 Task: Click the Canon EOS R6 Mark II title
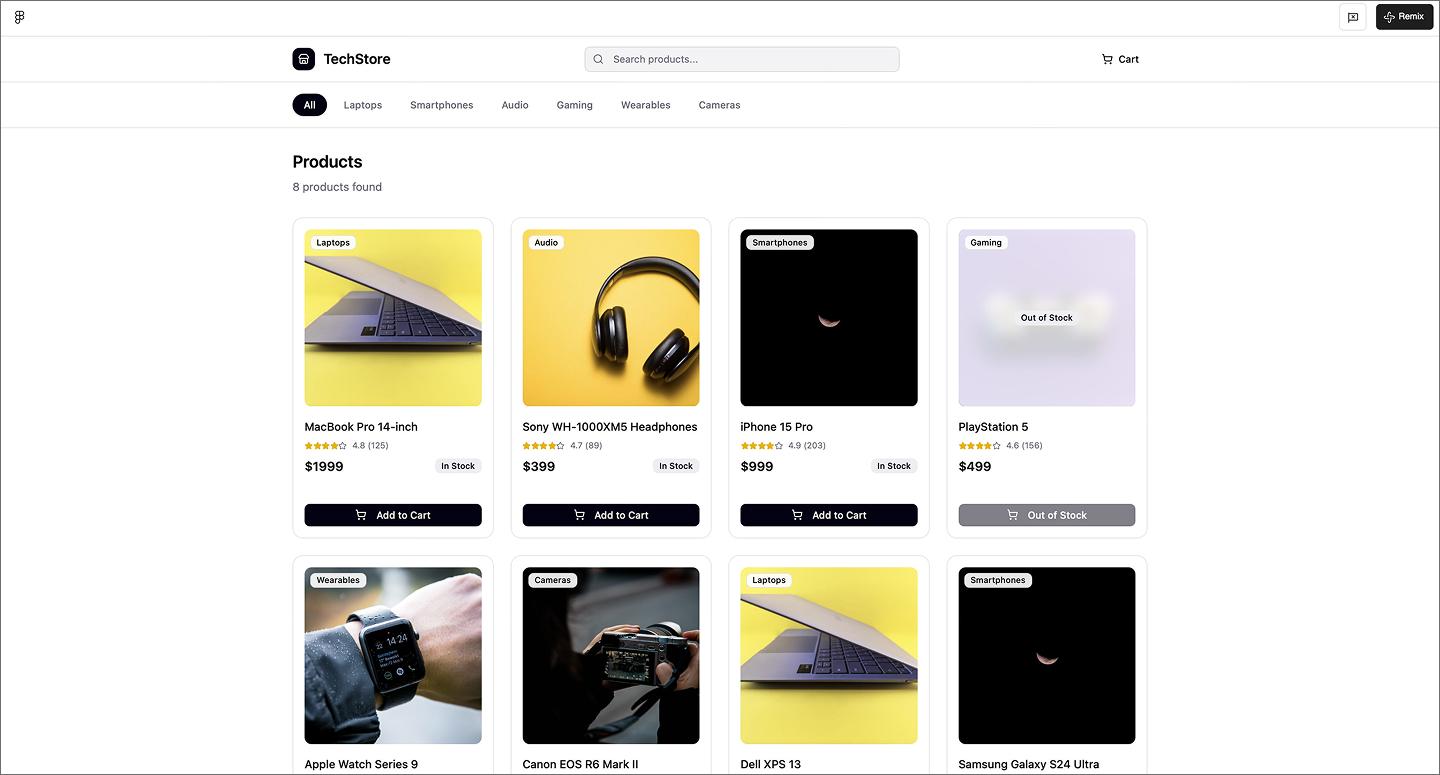pyautogui.click(x=580, y=765)
